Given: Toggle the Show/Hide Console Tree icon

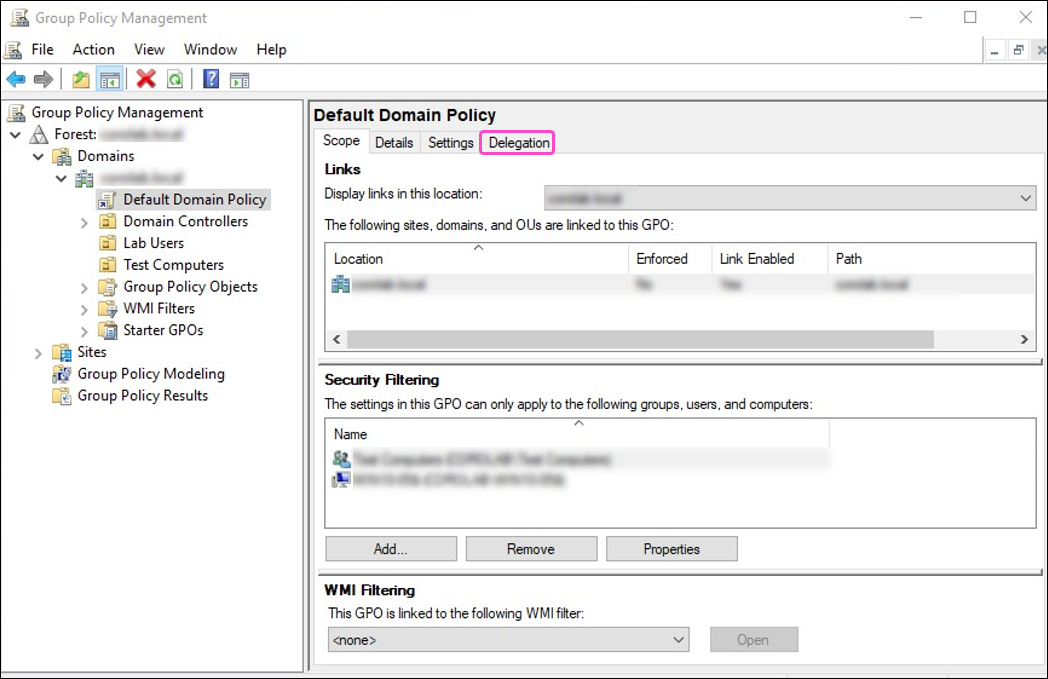Looking at the screenshot, I should 109,79.
